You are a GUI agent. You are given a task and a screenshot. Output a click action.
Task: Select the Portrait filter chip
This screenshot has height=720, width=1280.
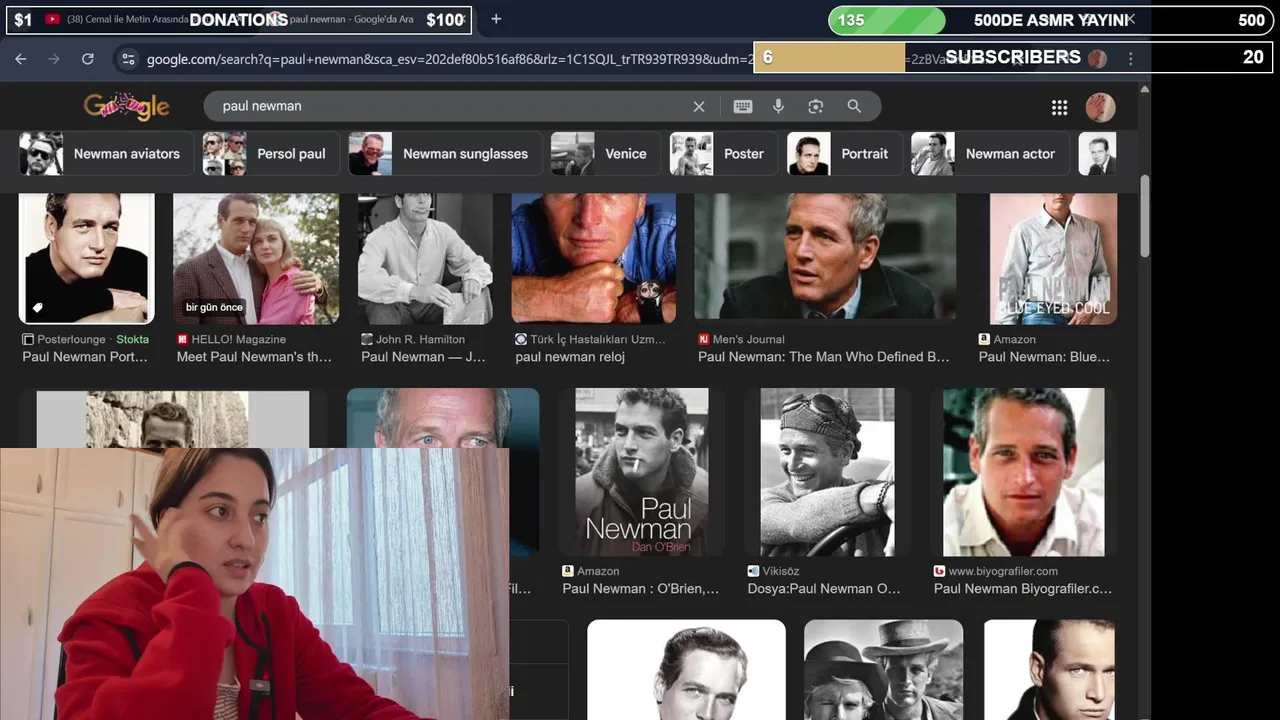844,154
